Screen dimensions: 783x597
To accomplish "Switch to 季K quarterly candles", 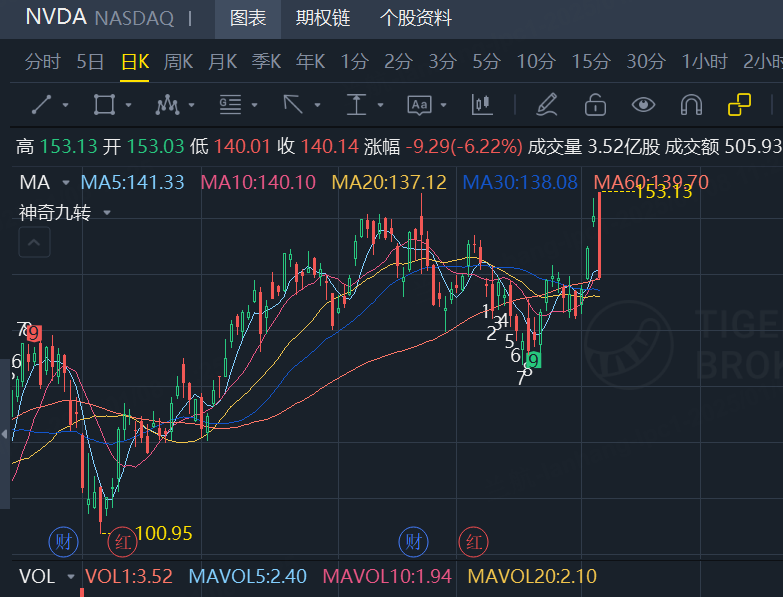I will [x=266, y=62].
